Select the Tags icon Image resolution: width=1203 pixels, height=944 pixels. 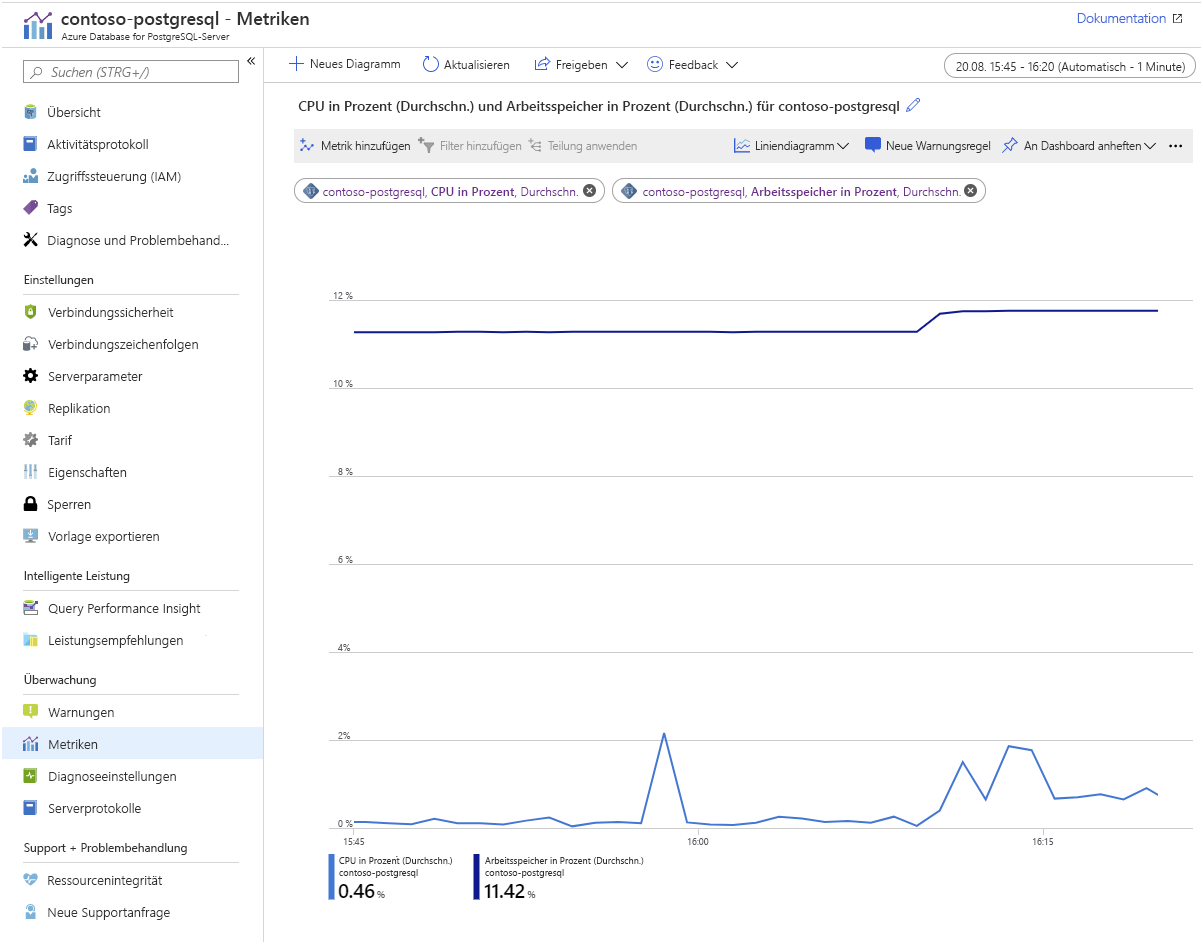click(x=31, y=208)
